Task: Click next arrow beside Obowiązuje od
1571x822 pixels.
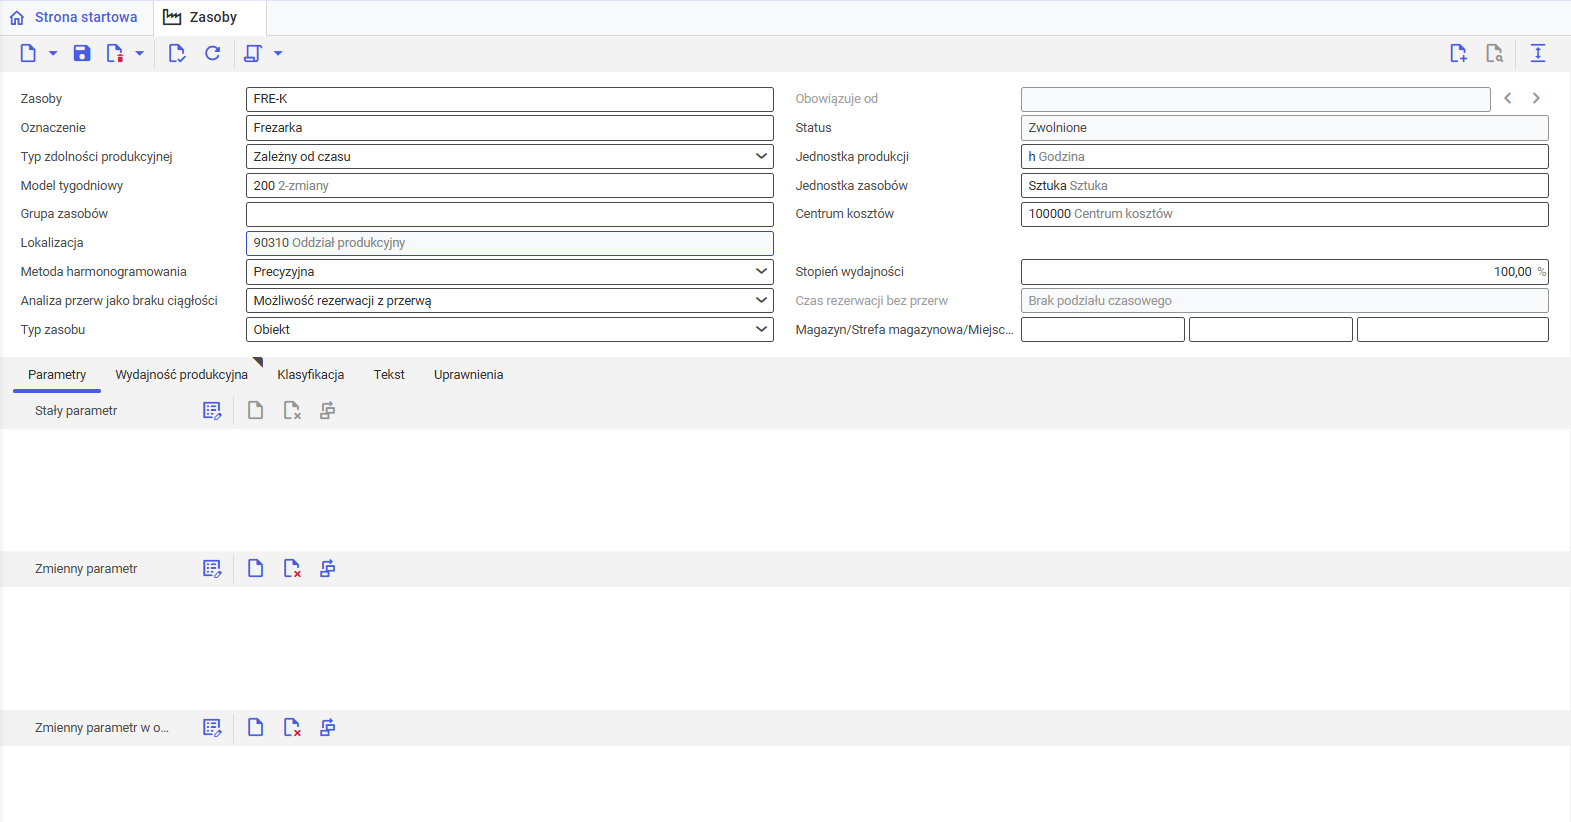Action: [1536, 99]
